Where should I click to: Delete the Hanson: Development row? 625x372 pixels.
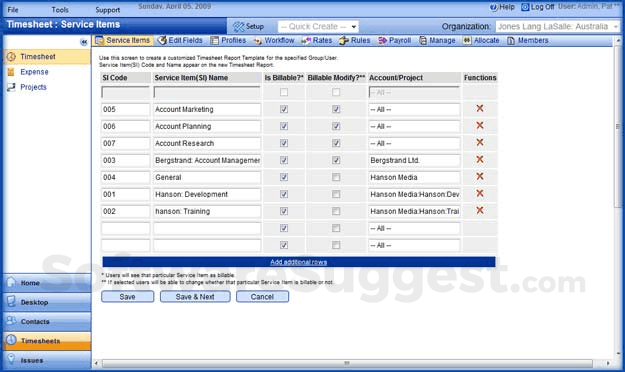[480, 193]
